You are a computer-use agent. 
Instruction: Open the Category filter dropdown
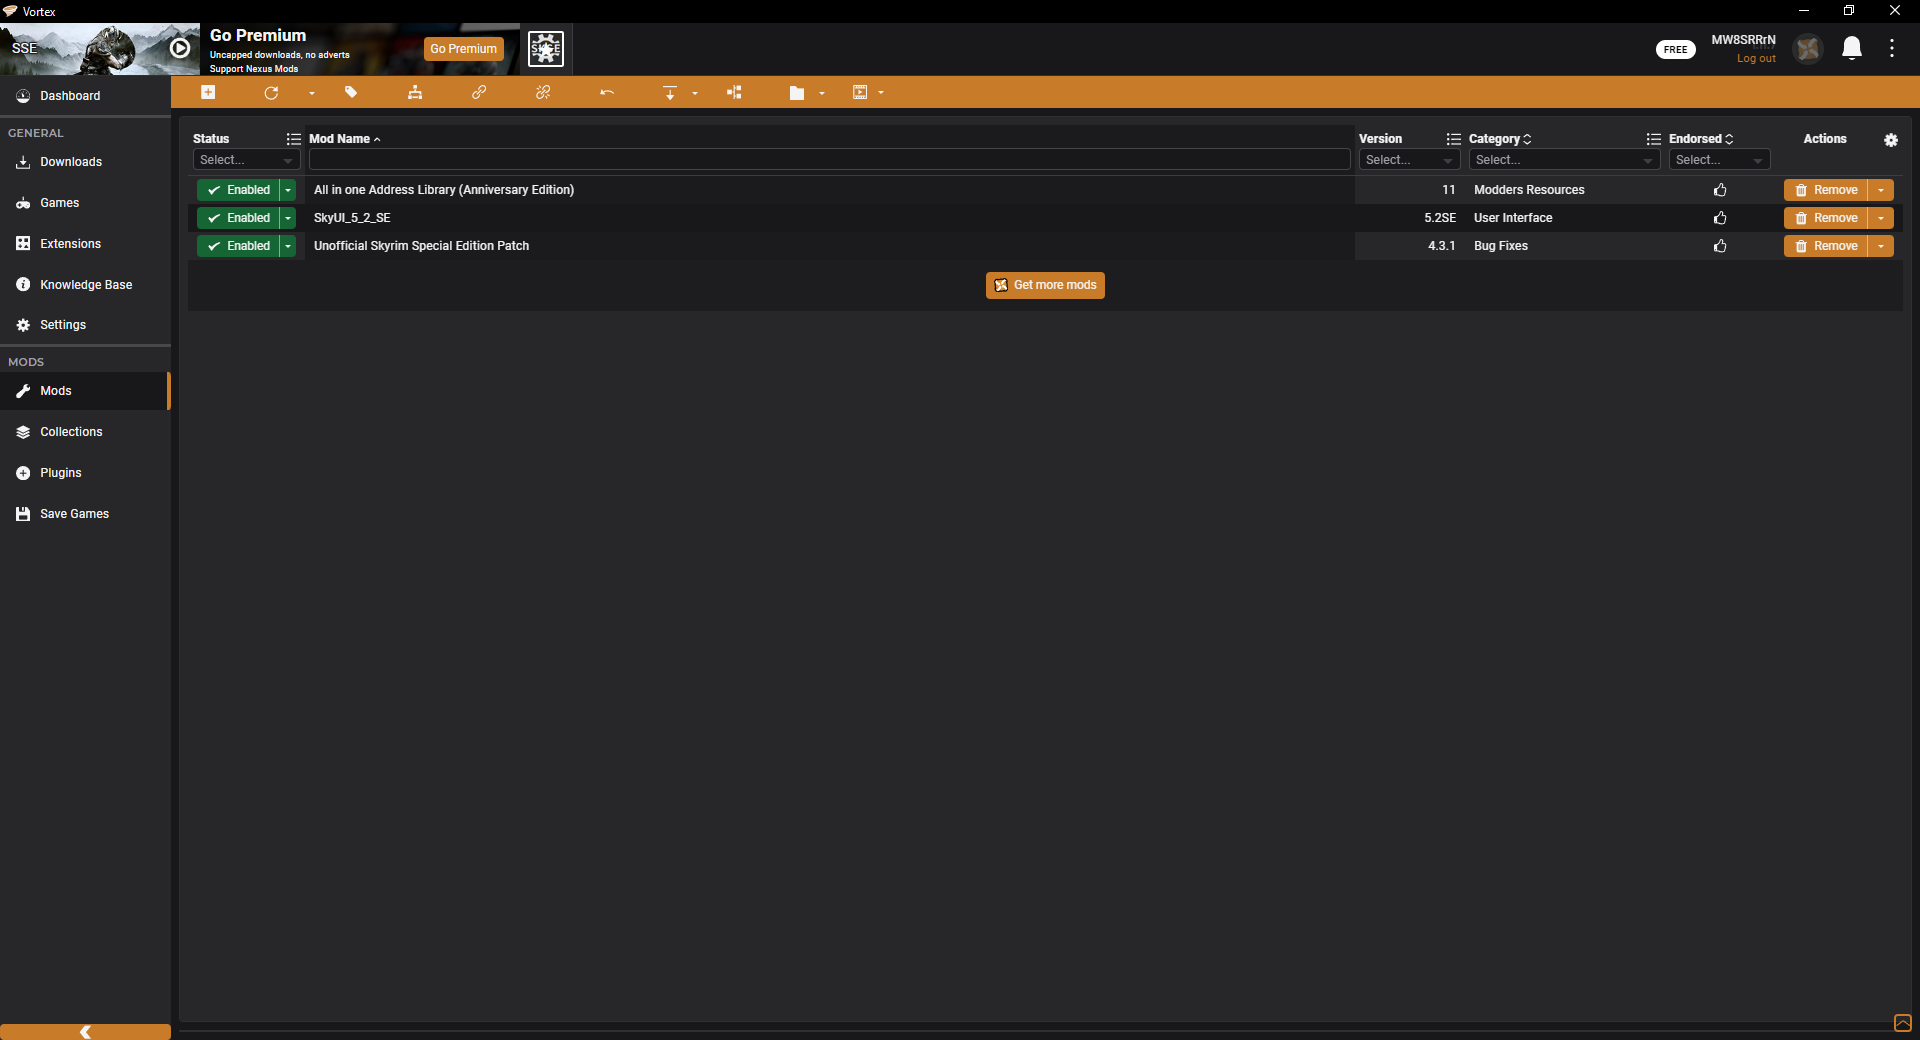pos(1564,160)
